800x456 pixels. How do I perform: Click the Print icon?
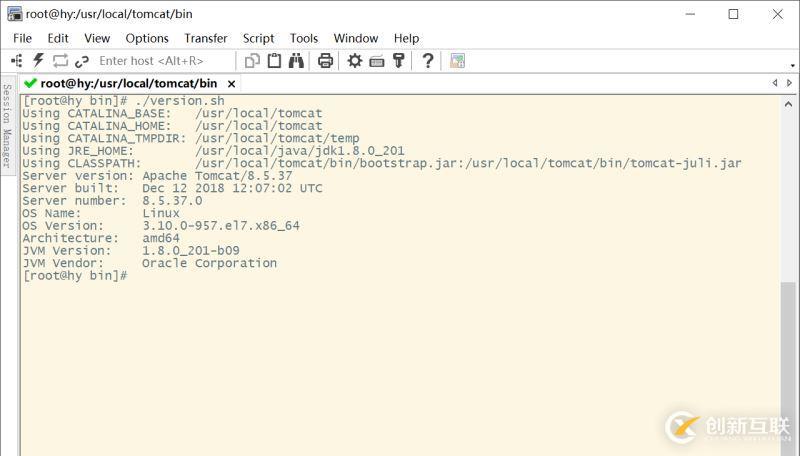pos(326,61)
